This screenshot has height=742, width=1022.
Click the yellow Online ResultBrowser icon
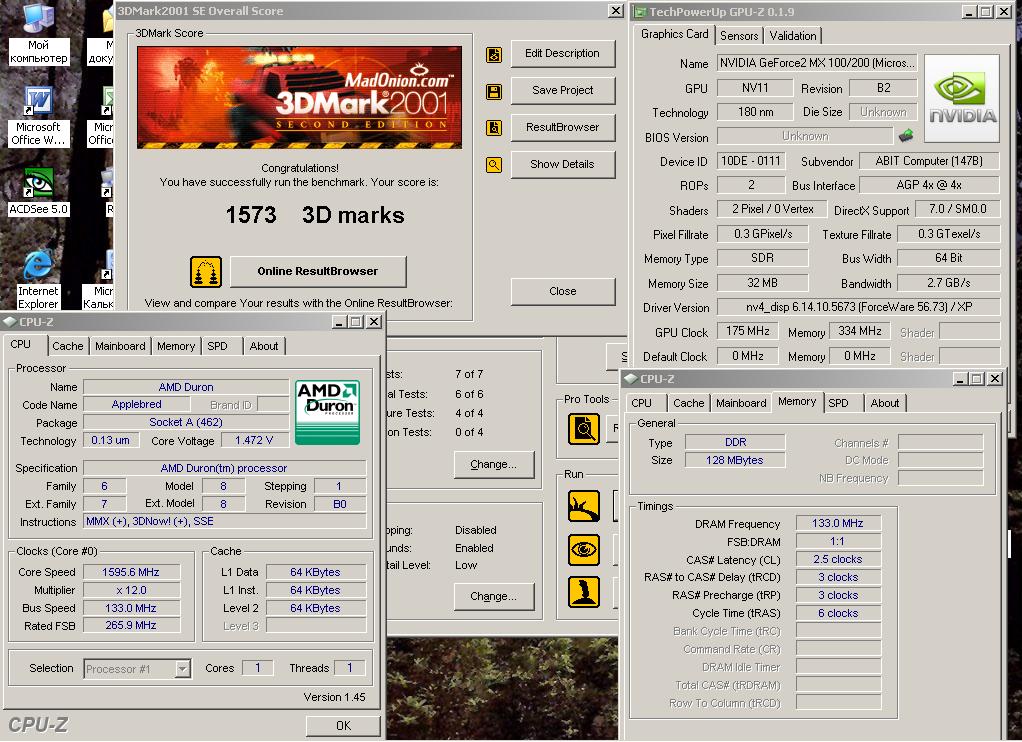click(x=206, y=272)
